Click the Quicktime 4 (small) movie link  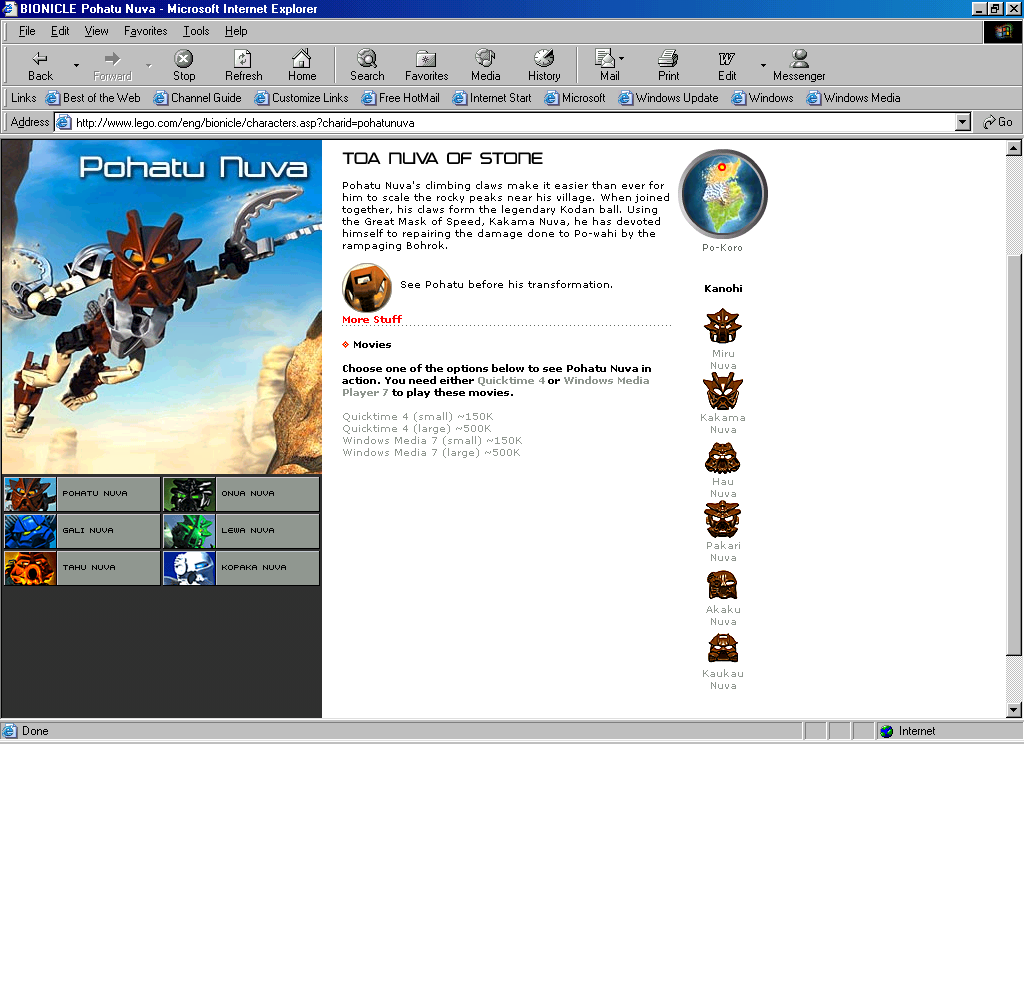417,417
